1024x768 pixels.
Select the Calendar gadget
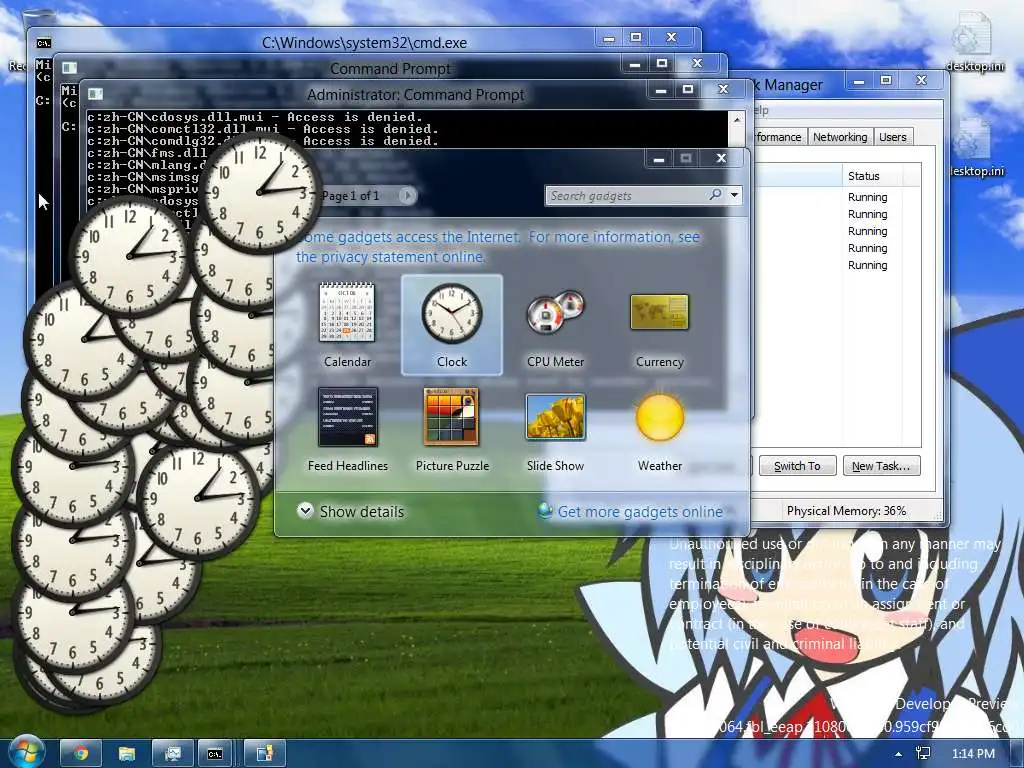pos(347,325)
